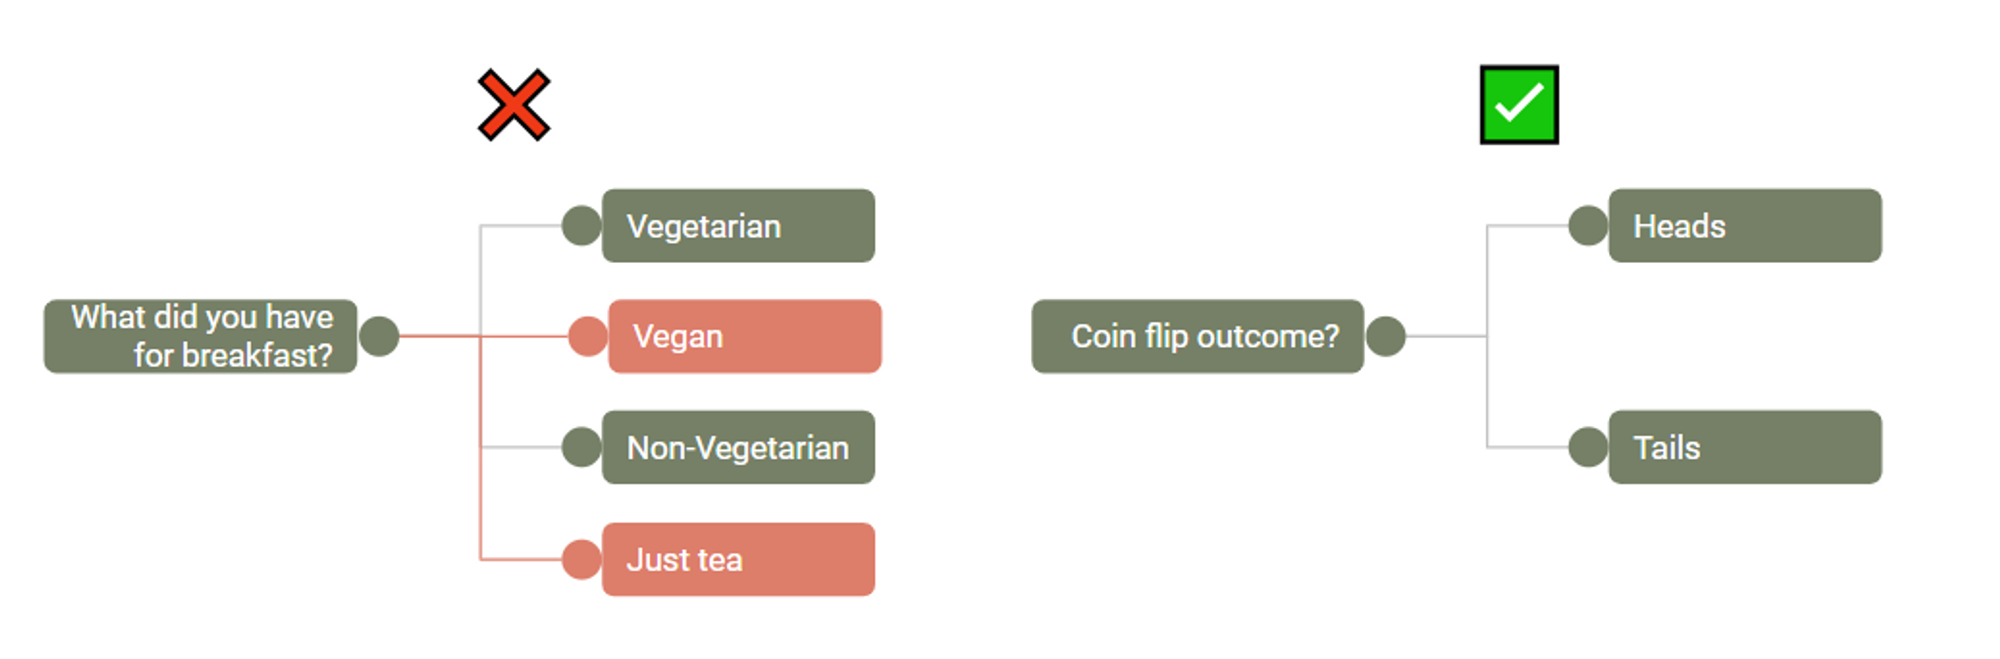
Task: Click the green checkmark icon
Action: [1519, 105]
